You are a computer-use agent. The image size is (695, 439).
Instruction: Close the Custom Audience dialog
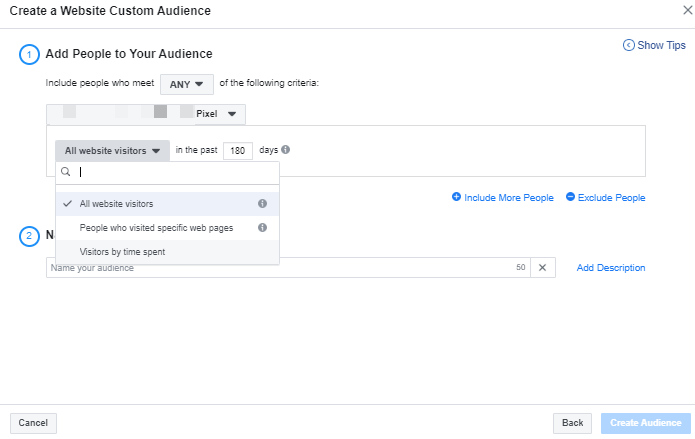(x=681, y=10)
